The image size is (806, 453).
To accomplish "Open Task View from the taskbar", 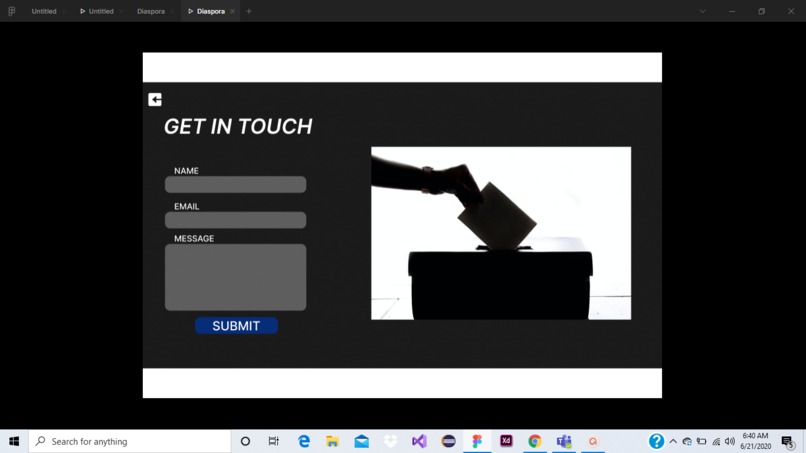I will click(x=273, y=441).
